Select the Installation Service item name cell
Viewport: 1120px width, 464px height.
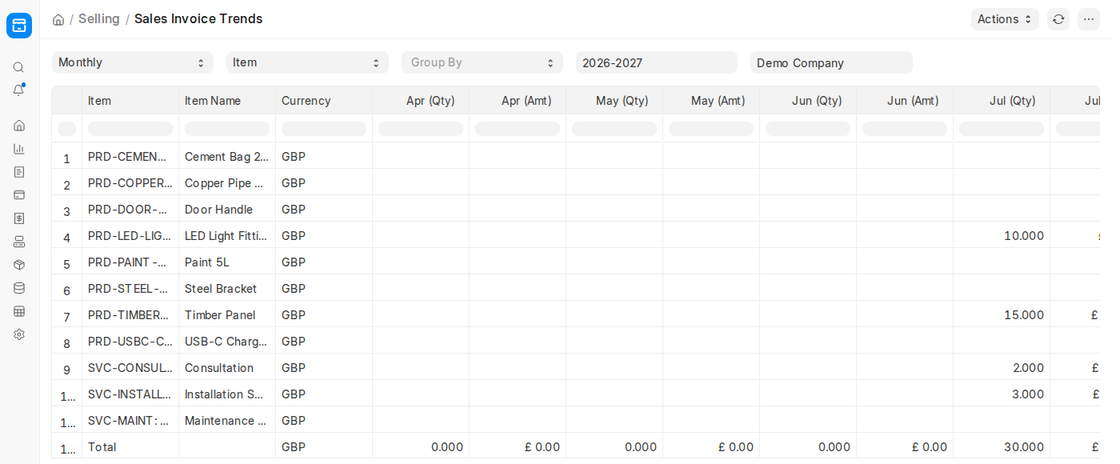(x=227, y=394)
